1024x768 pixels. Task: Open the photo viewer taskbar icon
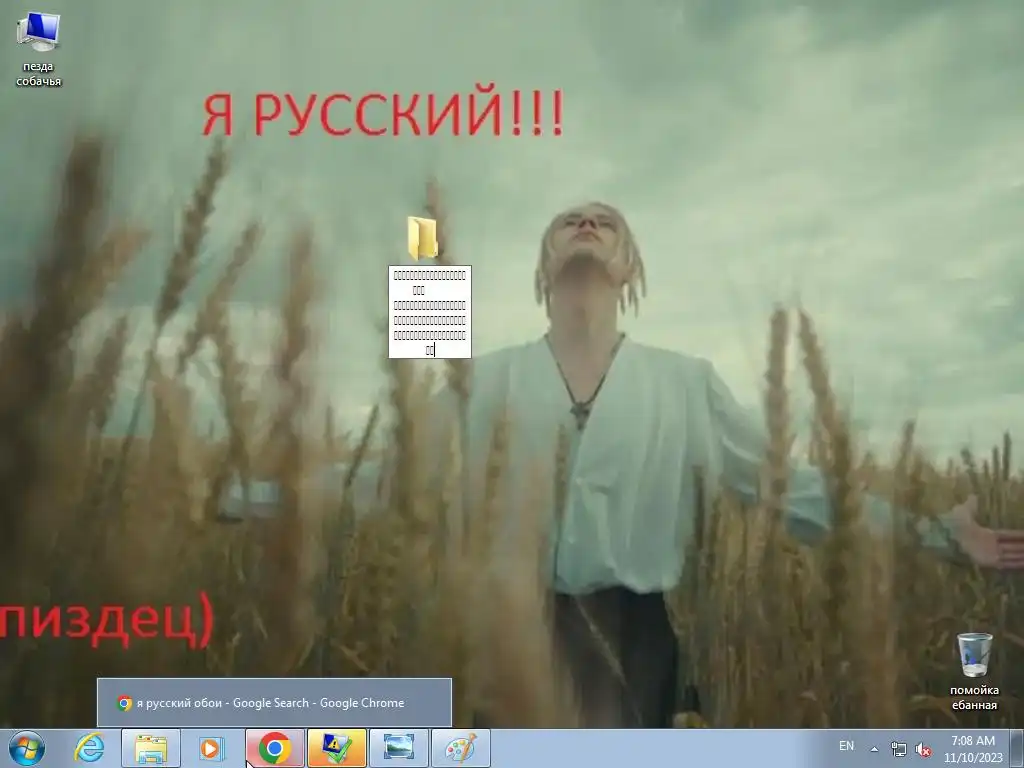coord(398,748)
